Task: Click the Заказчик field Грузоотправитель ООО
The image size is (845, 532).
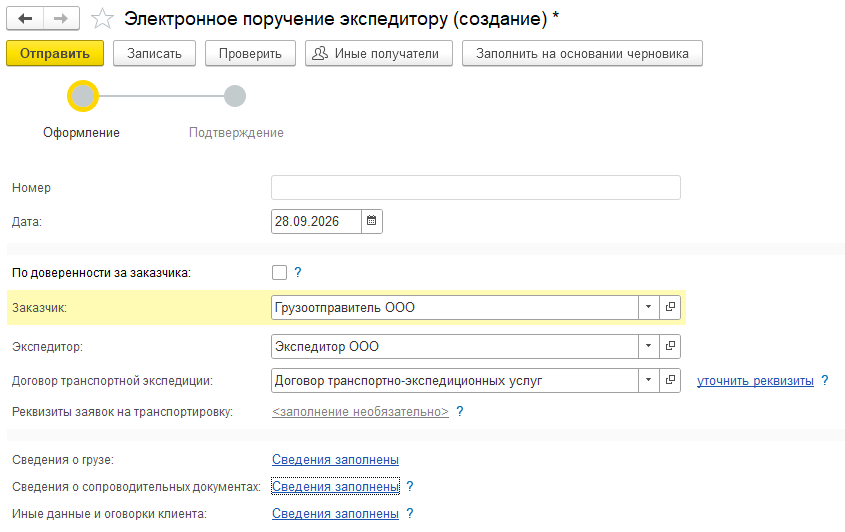Action: (455, 307)
